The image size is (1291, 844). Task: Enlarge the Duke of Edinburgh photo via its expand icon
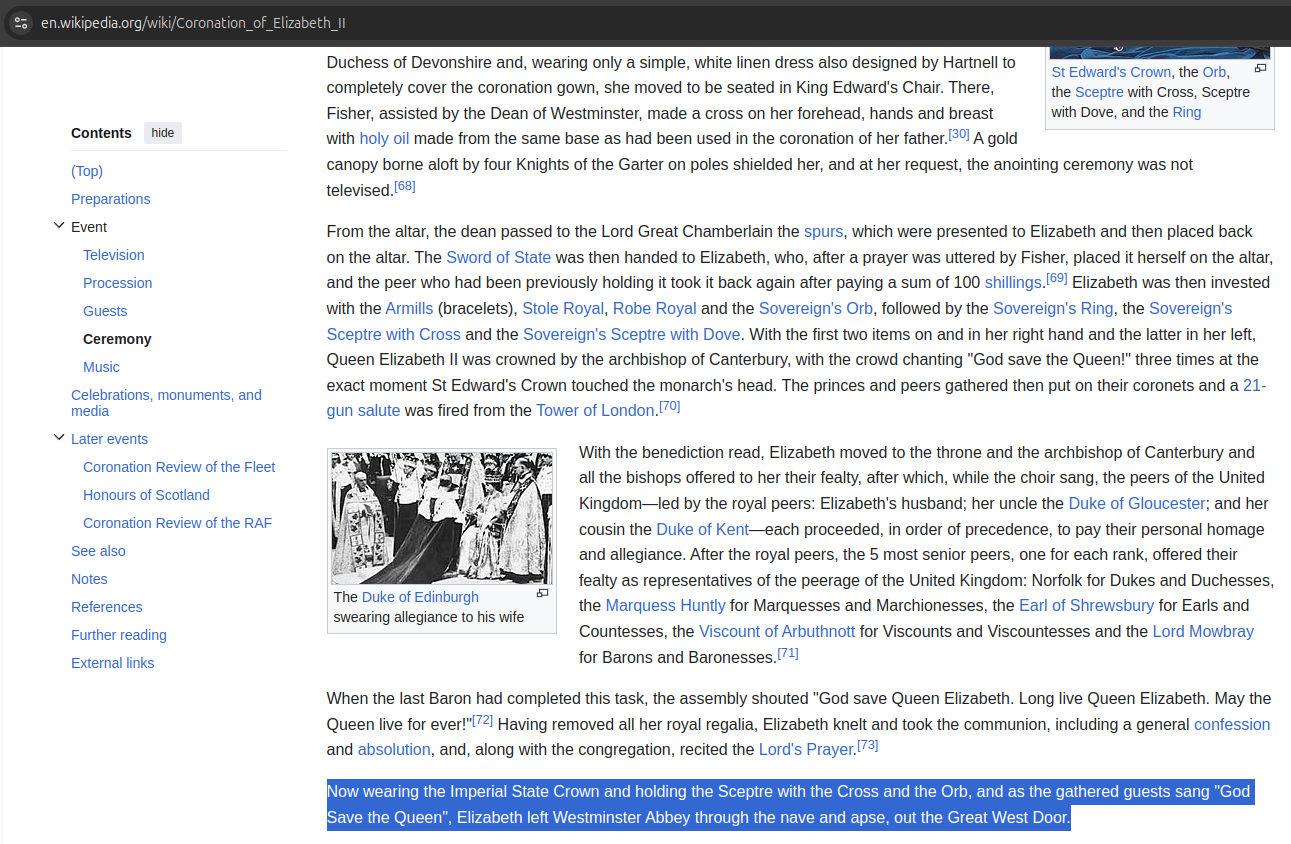(x=543, y=592)
